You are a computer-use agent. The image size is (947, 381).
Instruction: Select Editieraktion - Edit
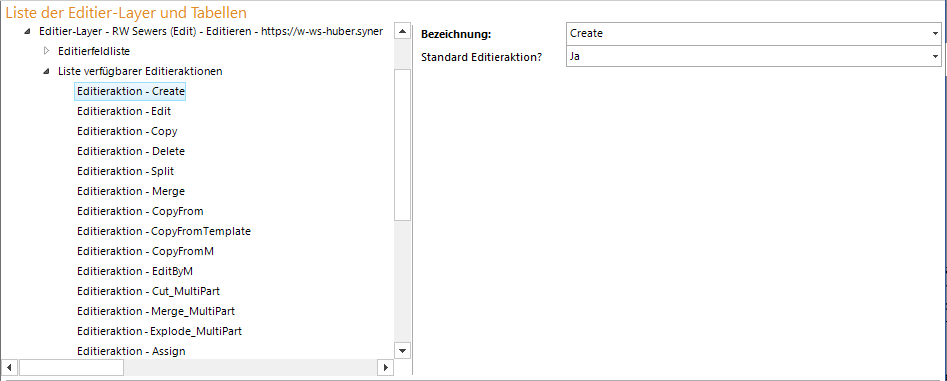point(124,111)
